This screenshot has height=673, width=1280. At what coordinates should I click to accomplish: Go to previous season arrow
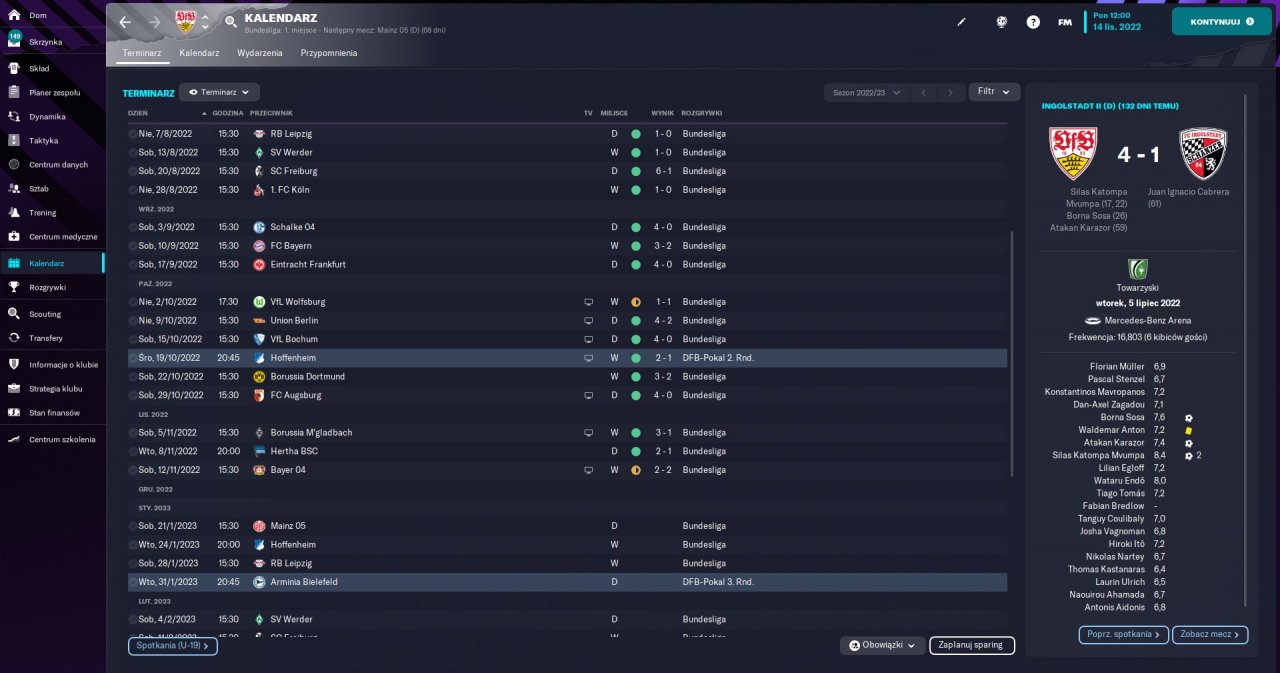[x=924, y=92]
